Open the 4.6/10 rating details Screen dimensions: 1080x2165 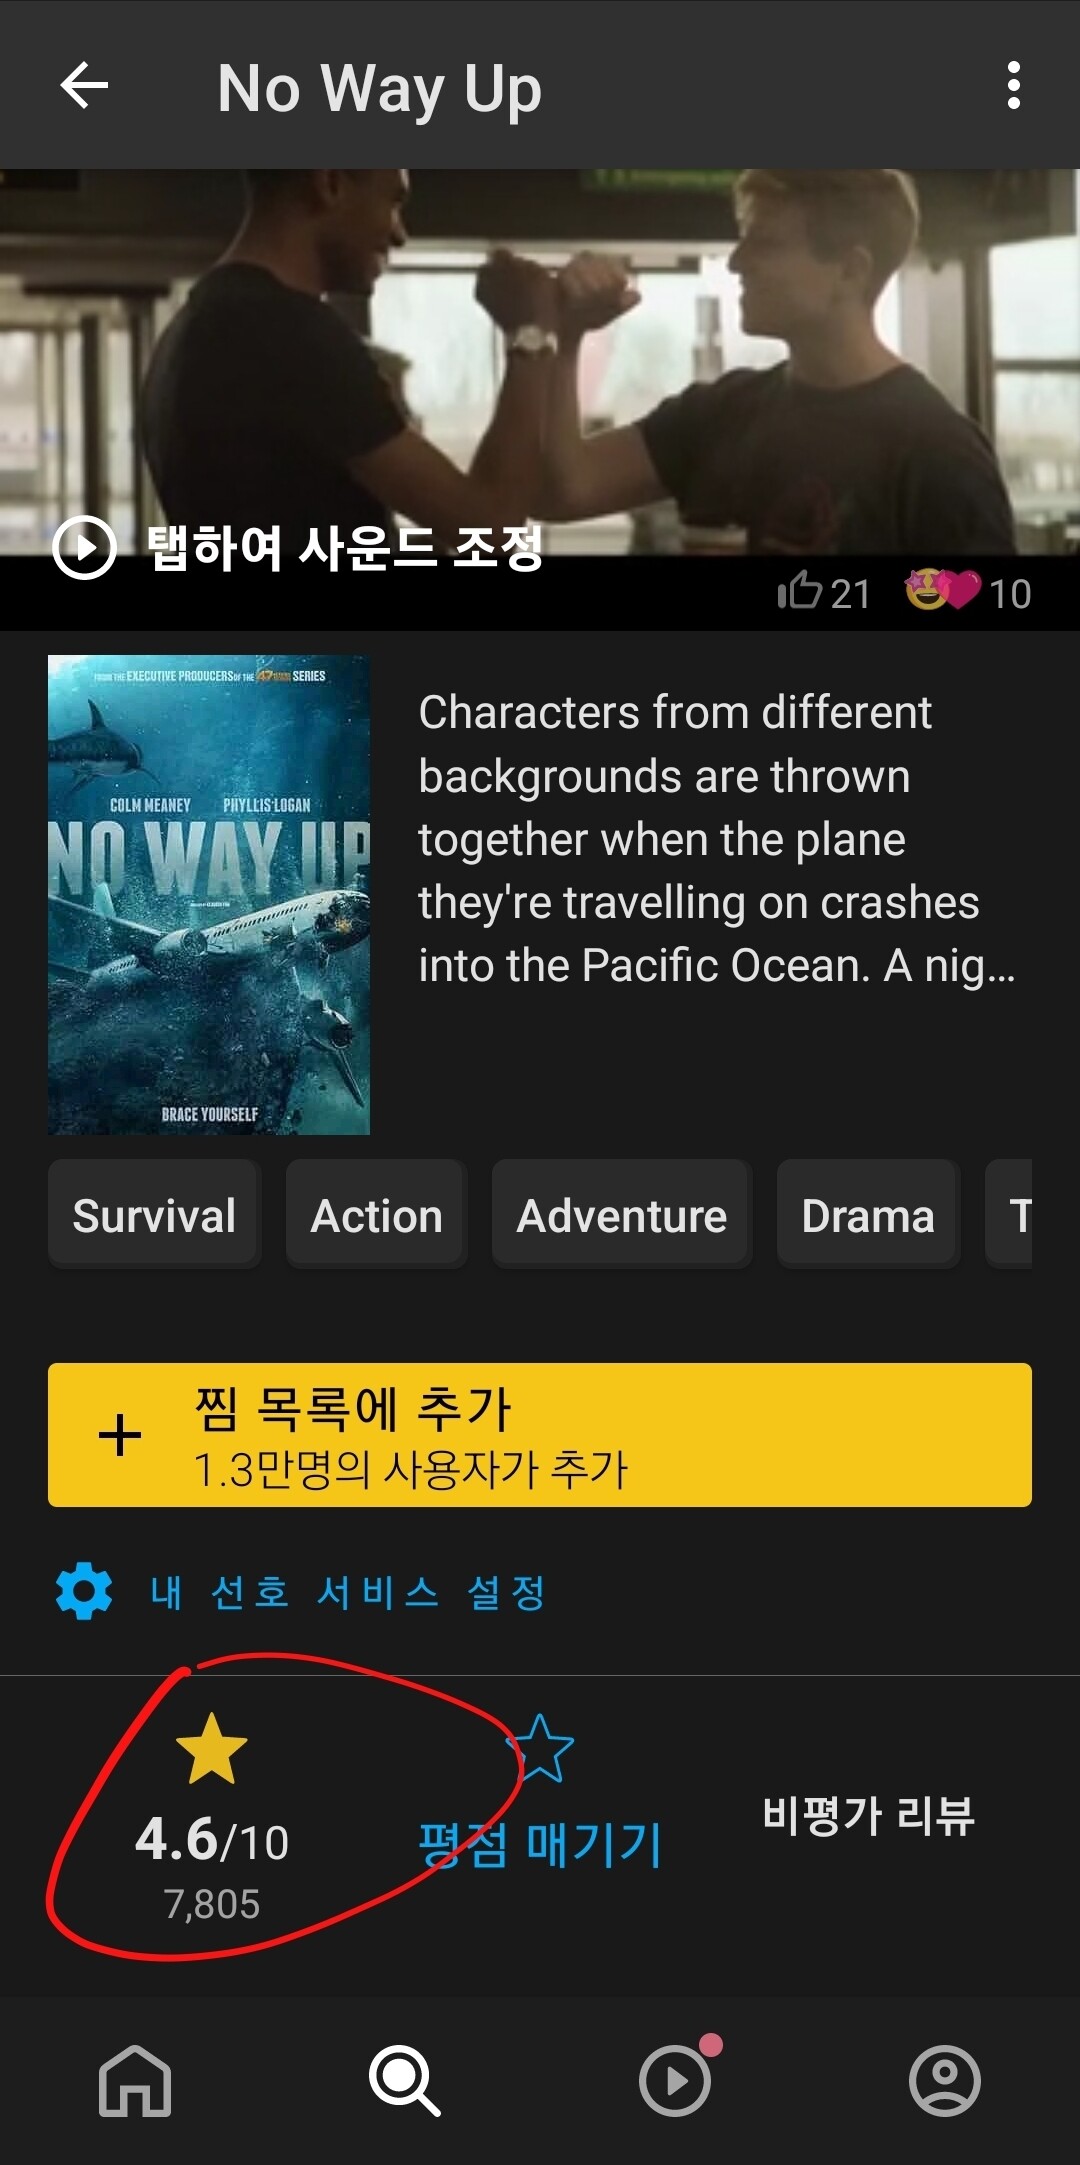pyautogui.click(x=212, y=1818)
